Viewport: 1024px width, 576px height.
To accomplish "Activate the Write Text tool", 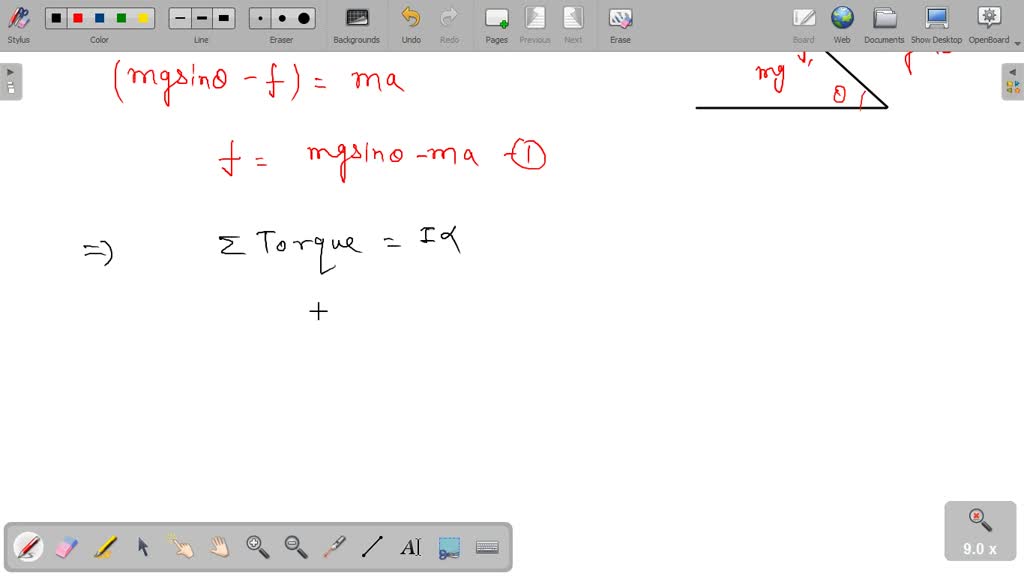I will pos(410,547).
